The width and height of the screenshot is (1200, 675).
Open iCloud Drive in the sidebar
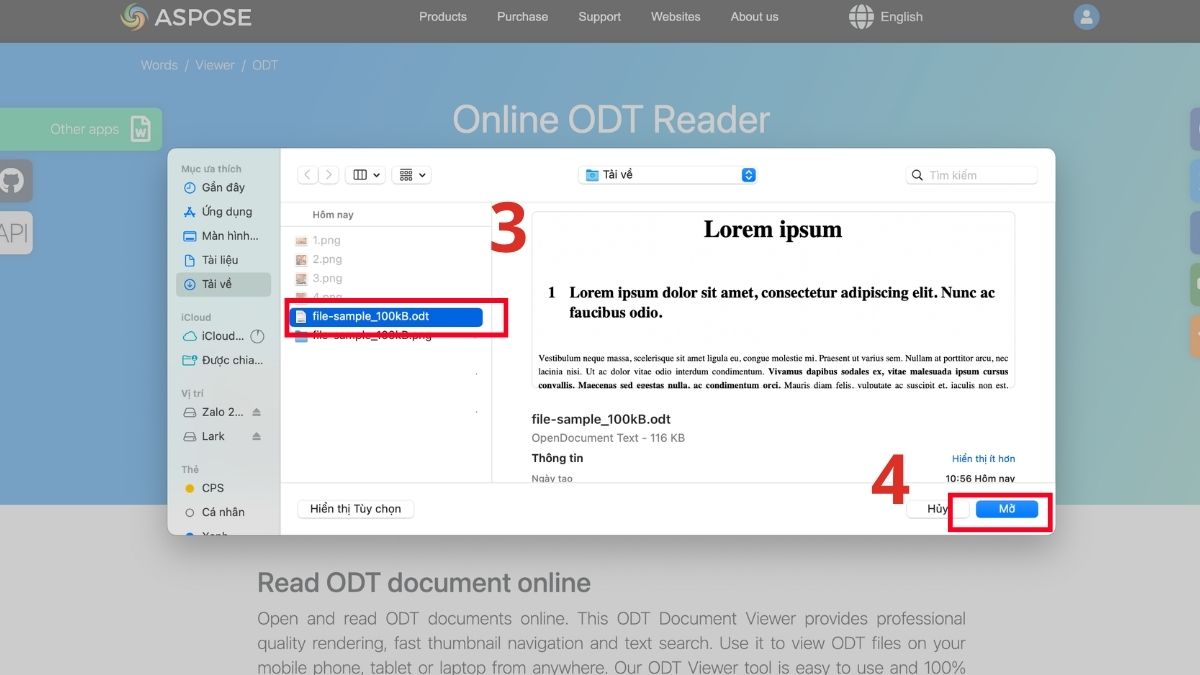[213, 336]
